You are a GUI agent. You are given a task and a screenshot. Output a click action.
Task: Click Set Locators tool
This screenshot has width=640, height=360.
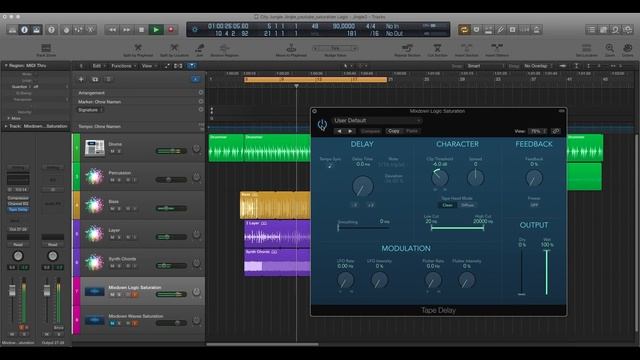[587, 50]
